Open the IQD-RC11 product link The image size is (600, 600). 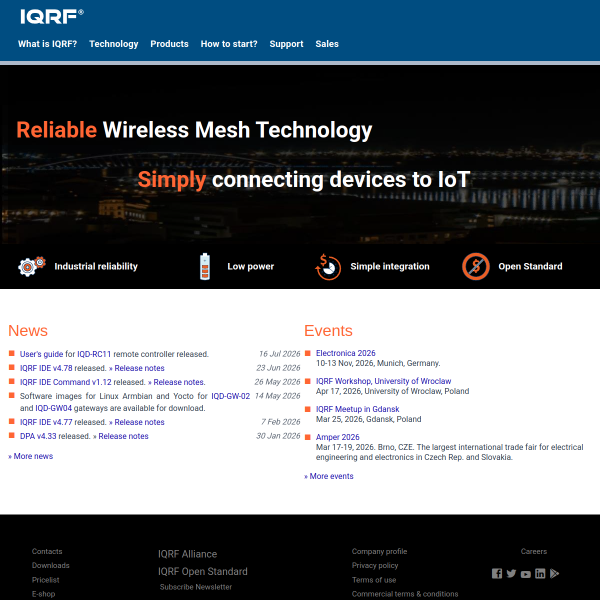(x=94, y=354)
